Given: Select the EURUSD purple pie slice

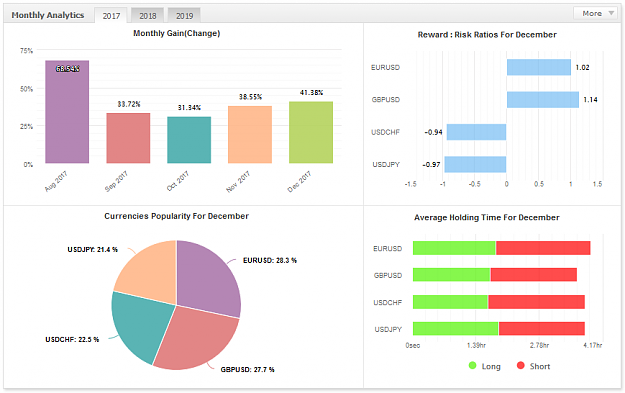Looking at the screenshot, I should (x=207, y=279).
